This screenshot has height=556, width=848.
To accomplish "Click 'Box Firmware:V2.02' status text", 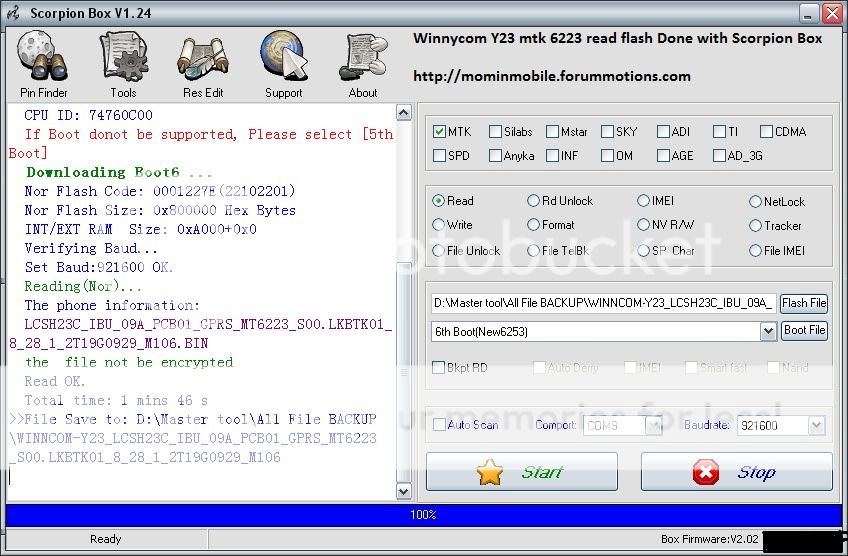I will click(x=710, y=539).
